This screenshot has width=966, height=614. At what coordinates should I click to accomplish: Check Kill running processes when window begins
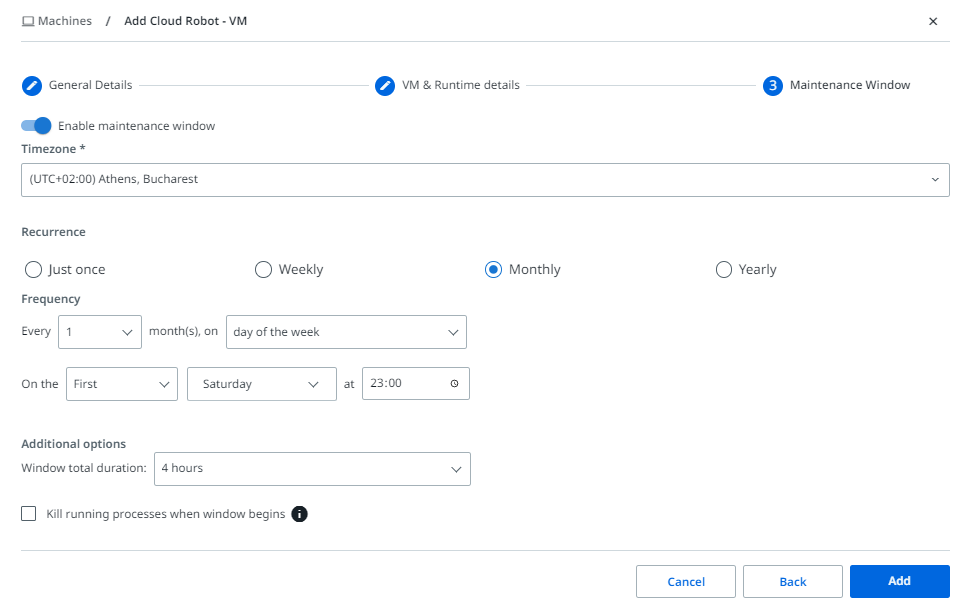29,514
